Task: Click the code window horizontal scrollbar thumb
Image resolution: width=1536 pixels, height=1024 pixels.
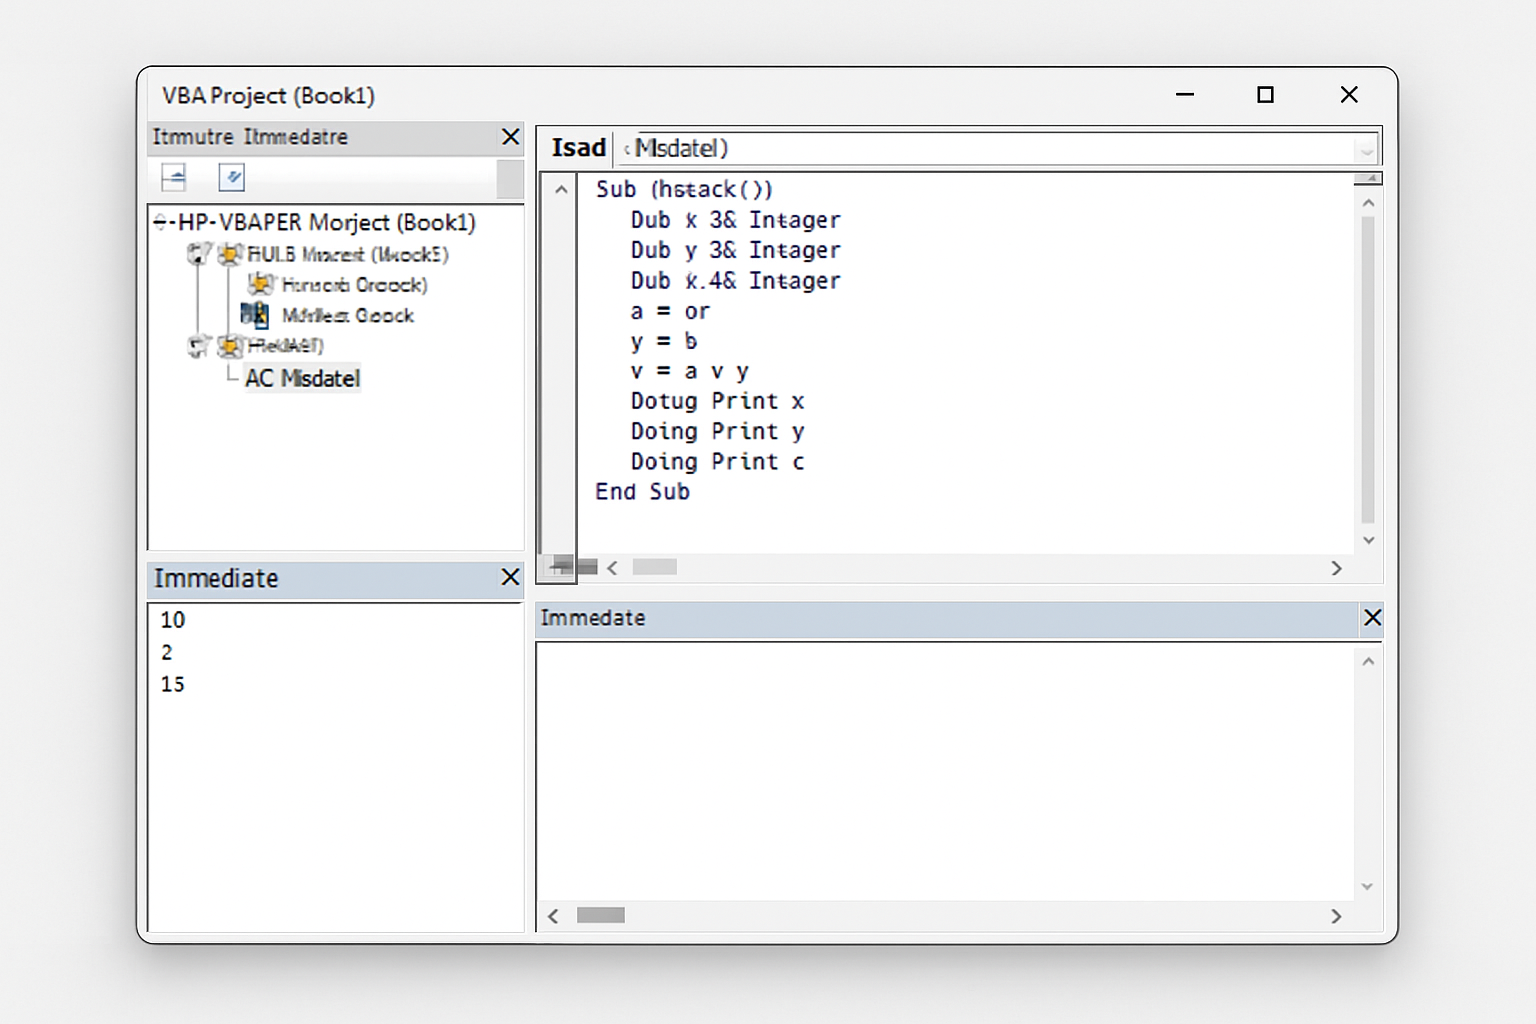Action: coord(655,567)
